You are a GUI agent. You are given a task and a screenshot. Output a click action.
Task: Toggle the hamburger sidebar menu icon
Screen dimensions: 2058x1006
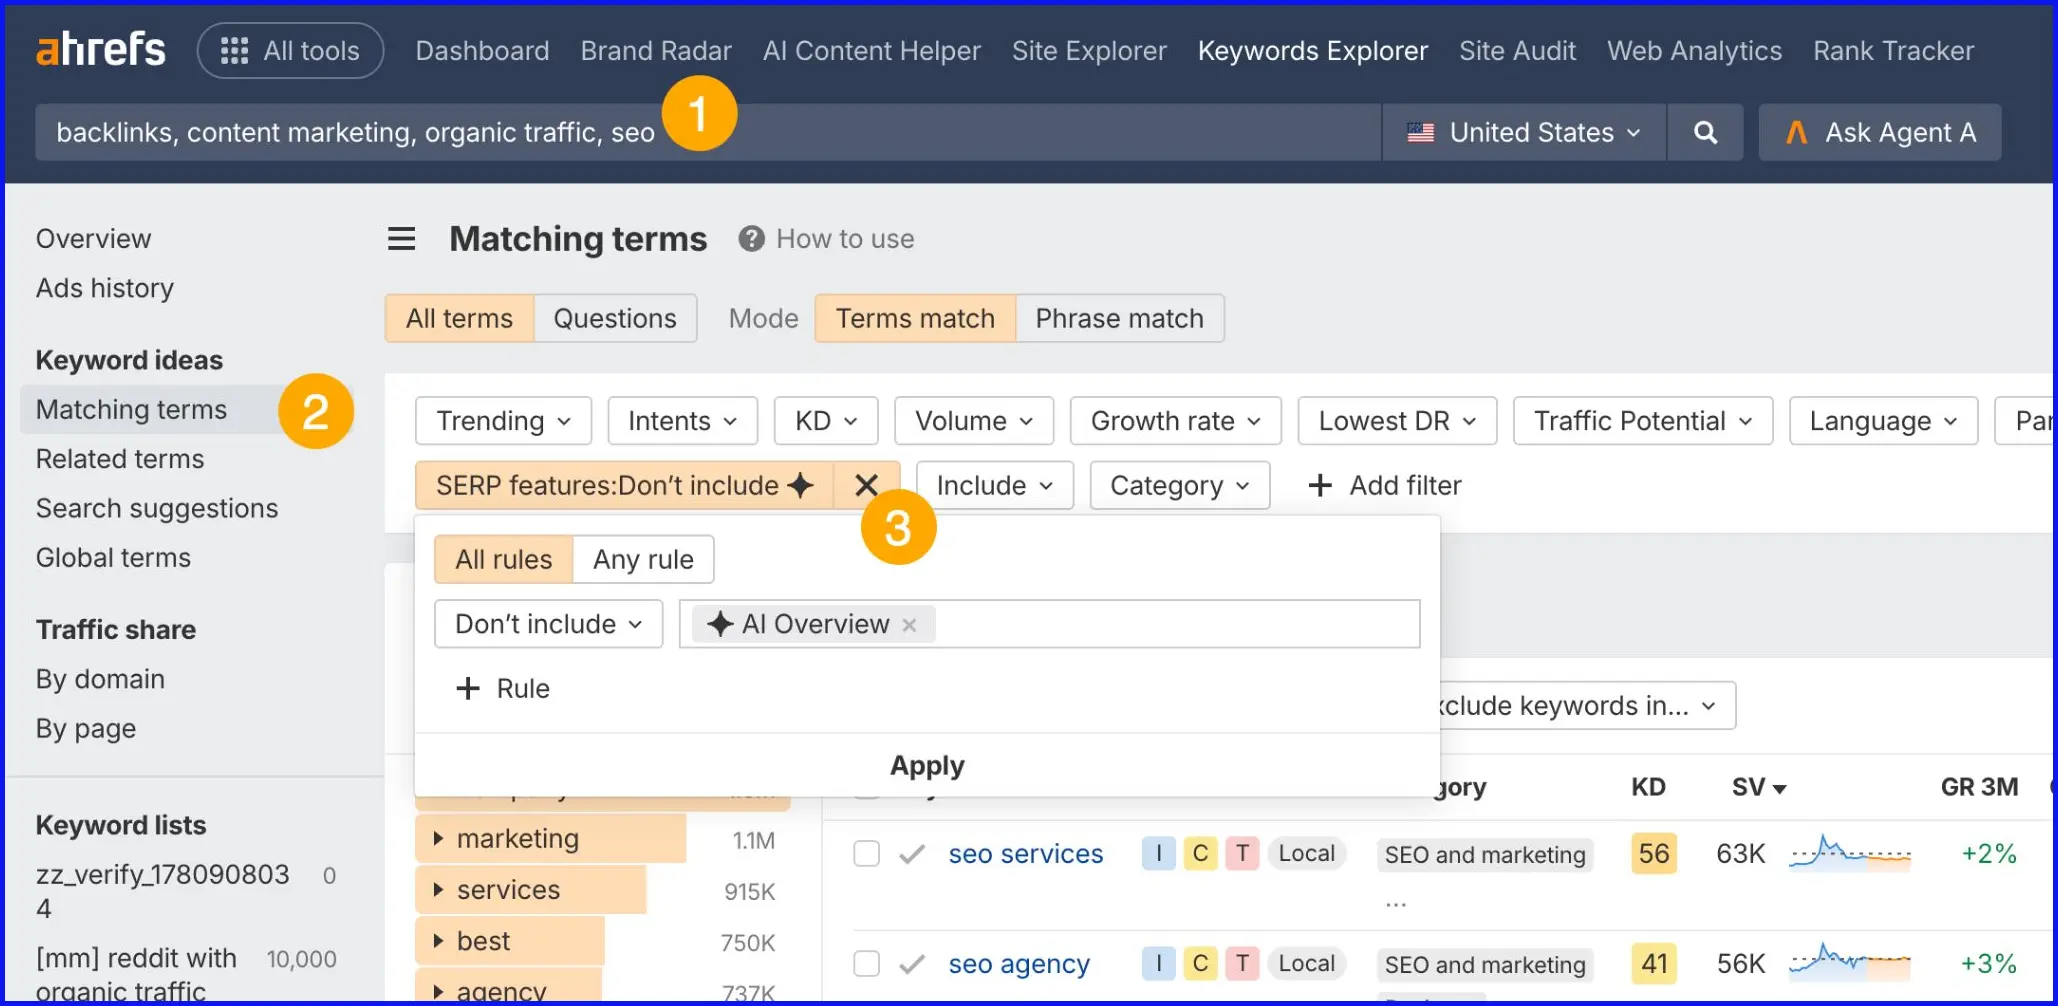click(x=402, y=239)
